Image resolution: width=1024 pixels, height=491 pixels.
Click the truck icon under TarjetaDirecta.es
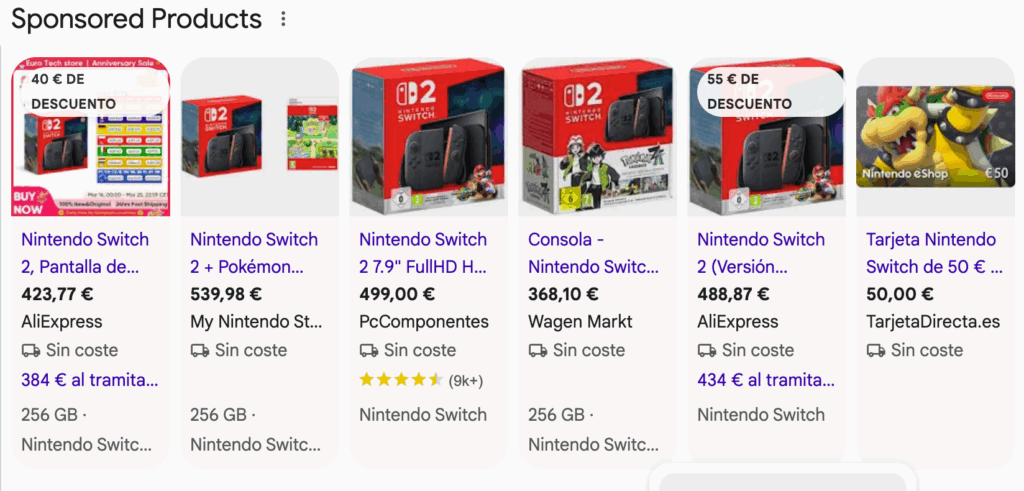[x=876, y=351]
